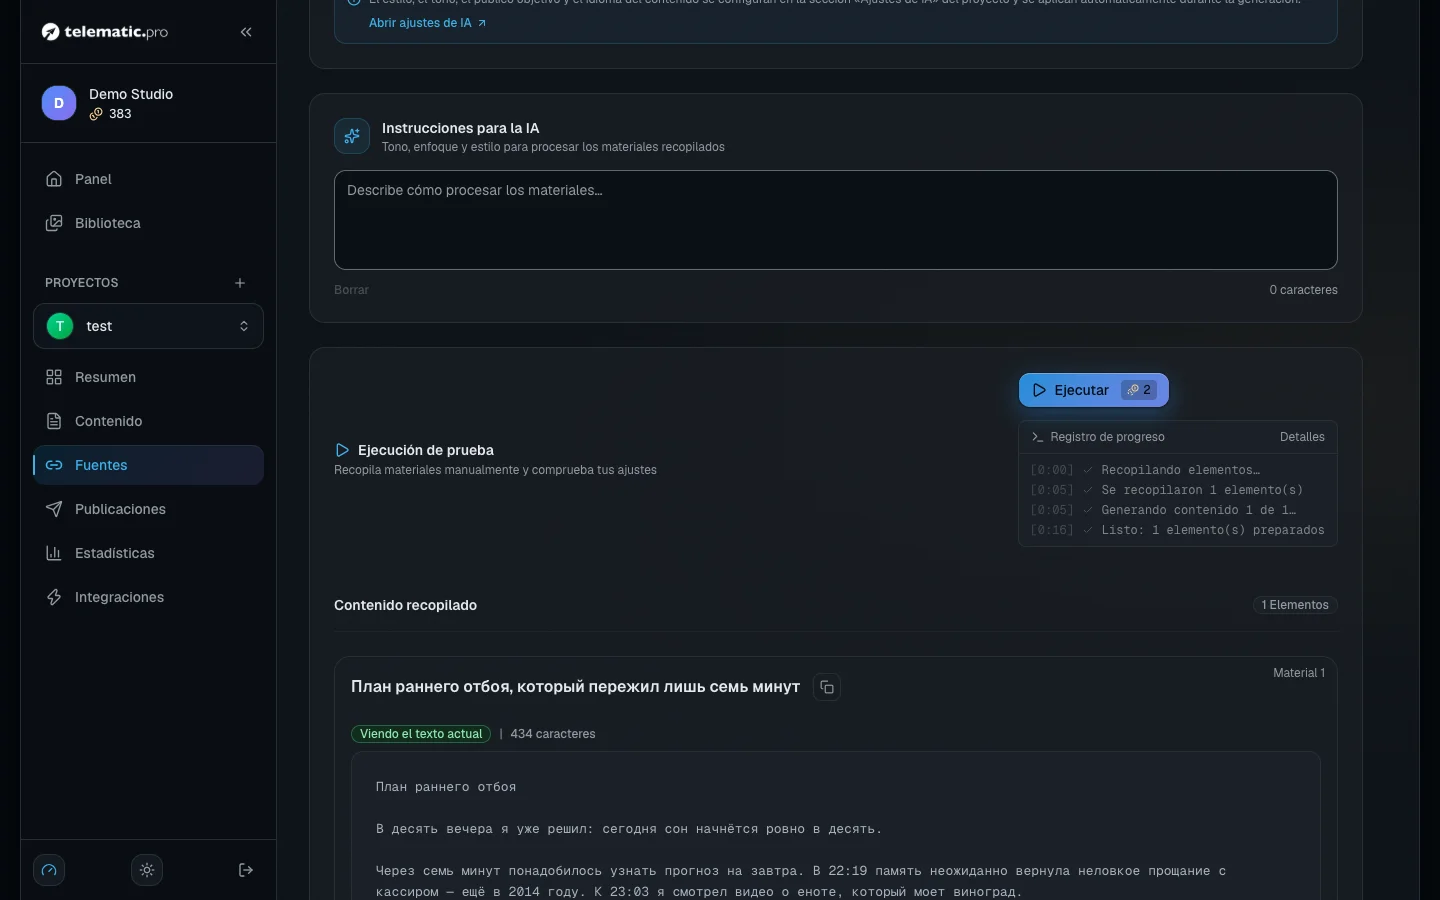This screenshot has height=900, width=1440.
Task: Click the gauge icon in sidebar footer
Action: [x=49, y=870]
